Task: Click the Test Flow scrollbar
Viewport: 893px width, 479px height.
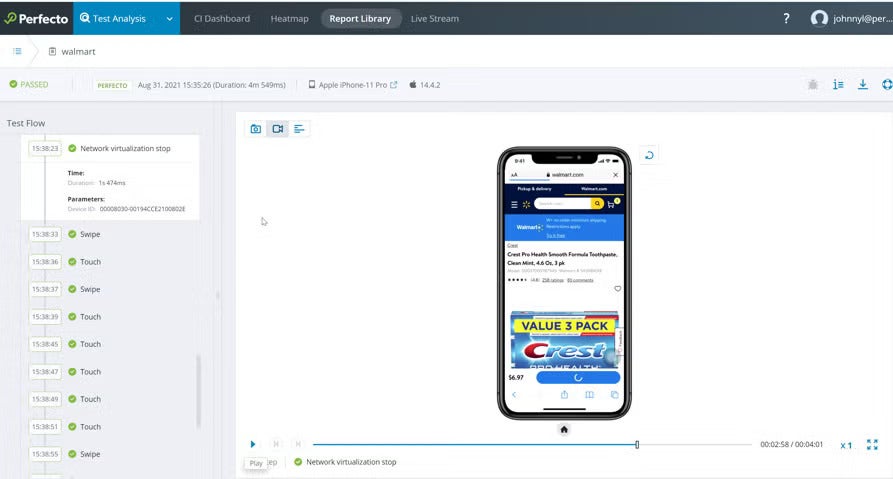Action: pos(198,391)
